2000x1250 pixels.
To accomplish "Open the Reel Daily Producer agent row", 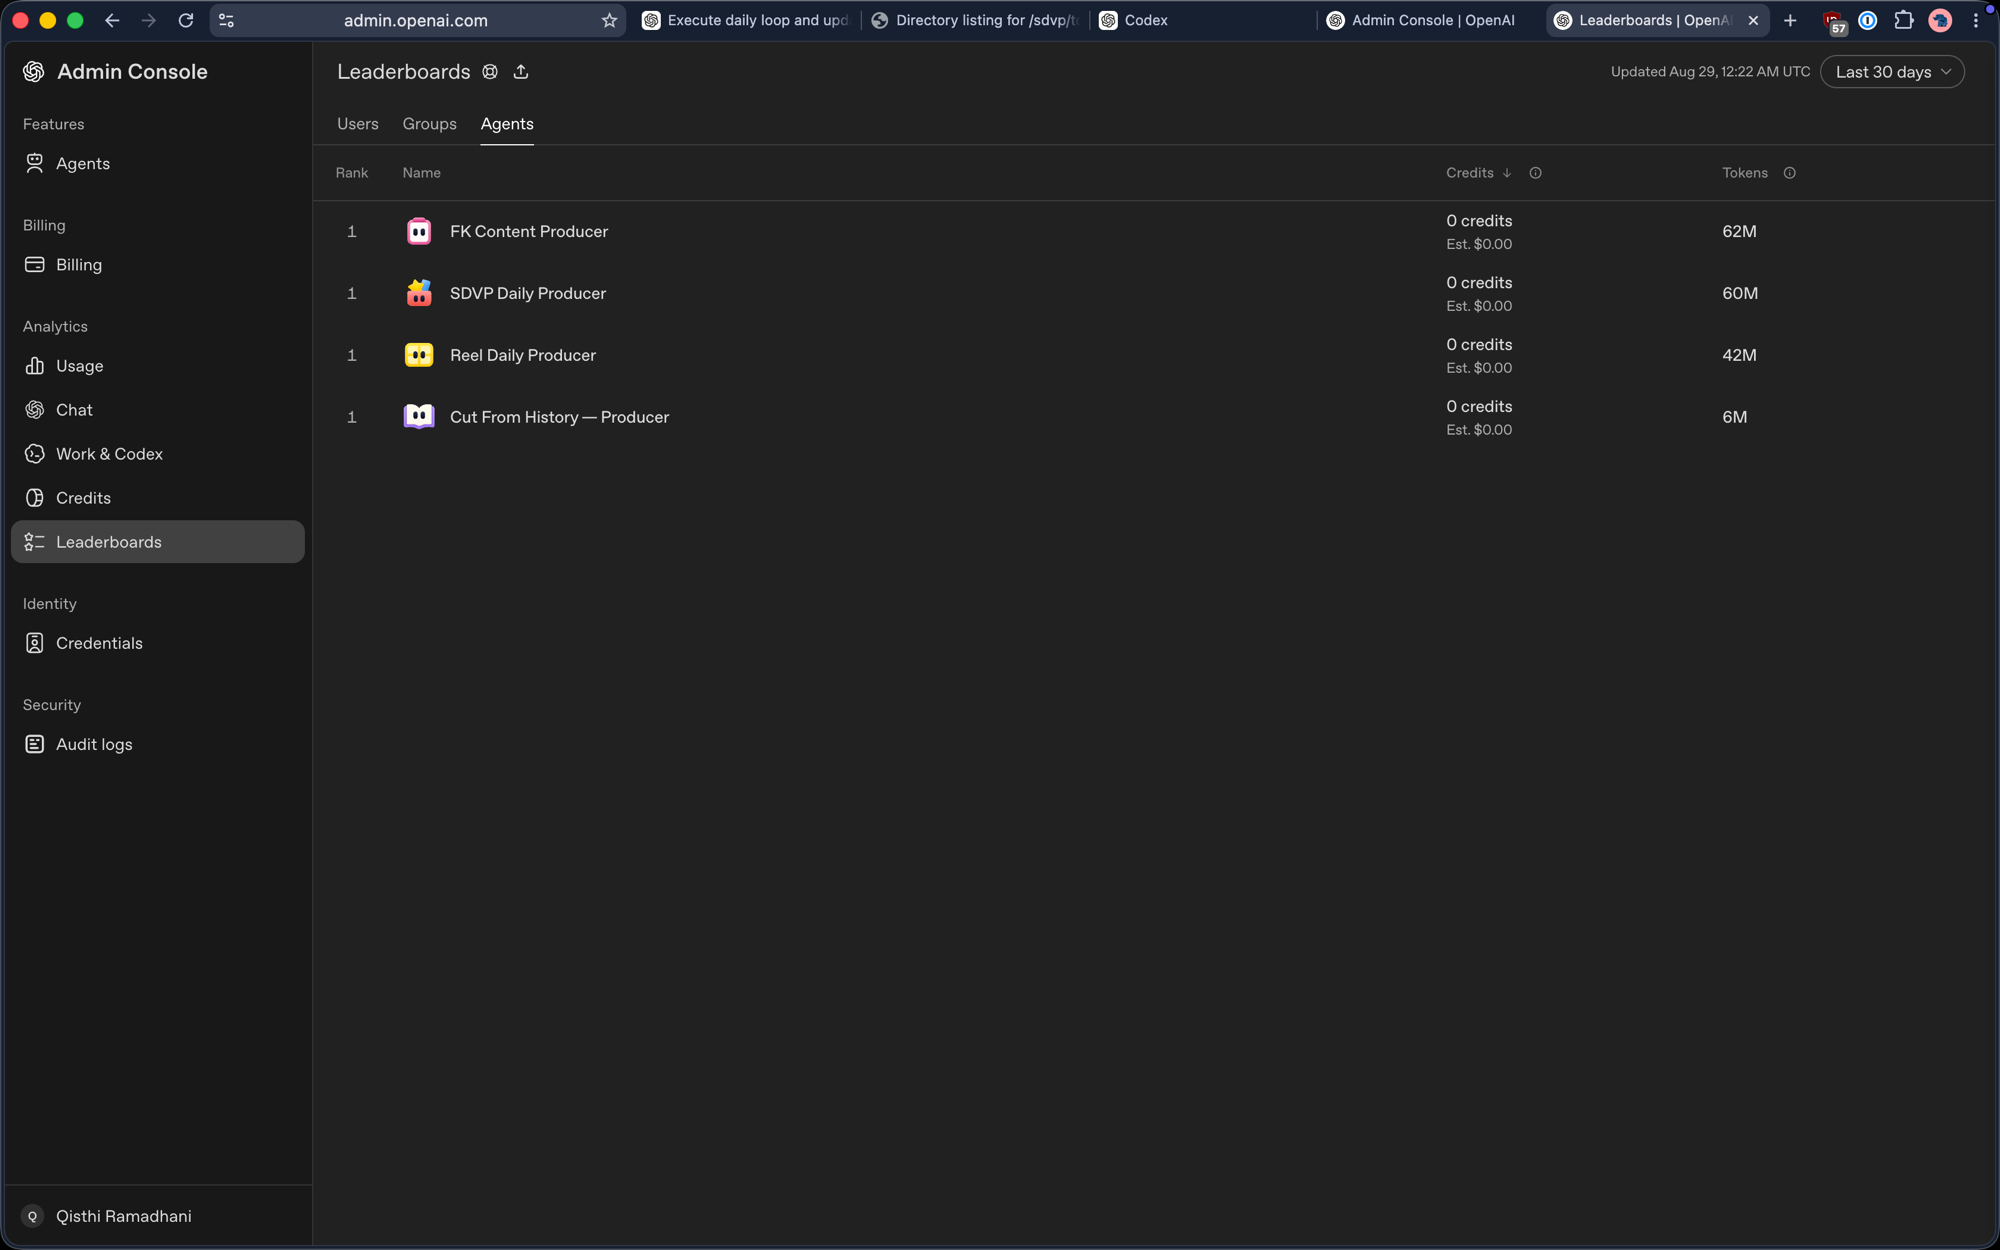I will 1154,355.
